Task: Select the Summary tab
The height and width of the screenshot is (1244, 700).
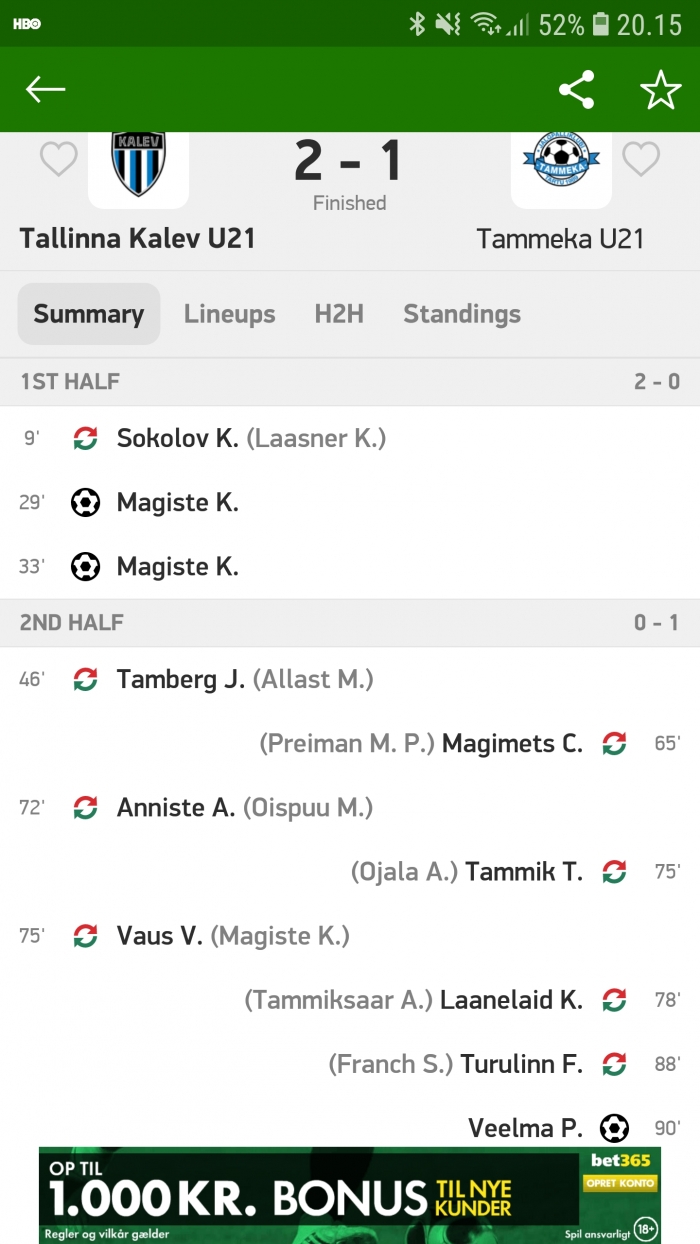Action: click(x=89, y=314)
